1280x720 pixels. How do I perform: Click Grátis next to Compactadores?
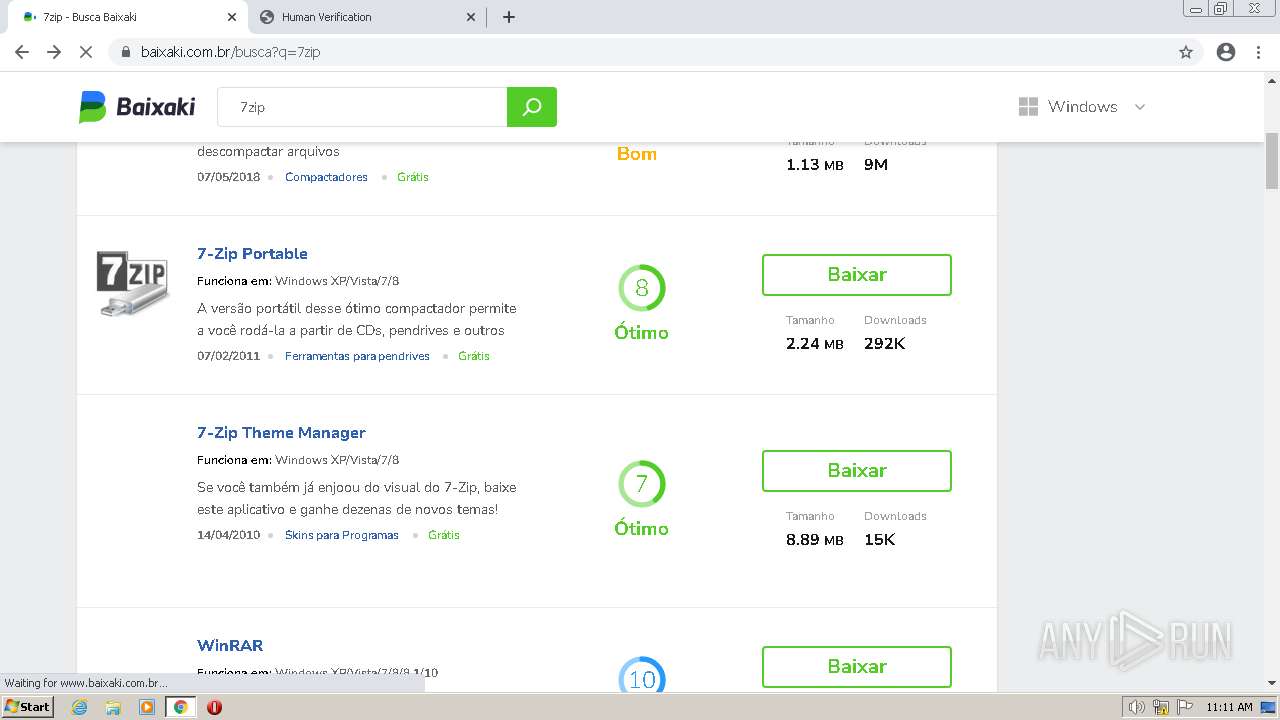(x=413, y=177)
